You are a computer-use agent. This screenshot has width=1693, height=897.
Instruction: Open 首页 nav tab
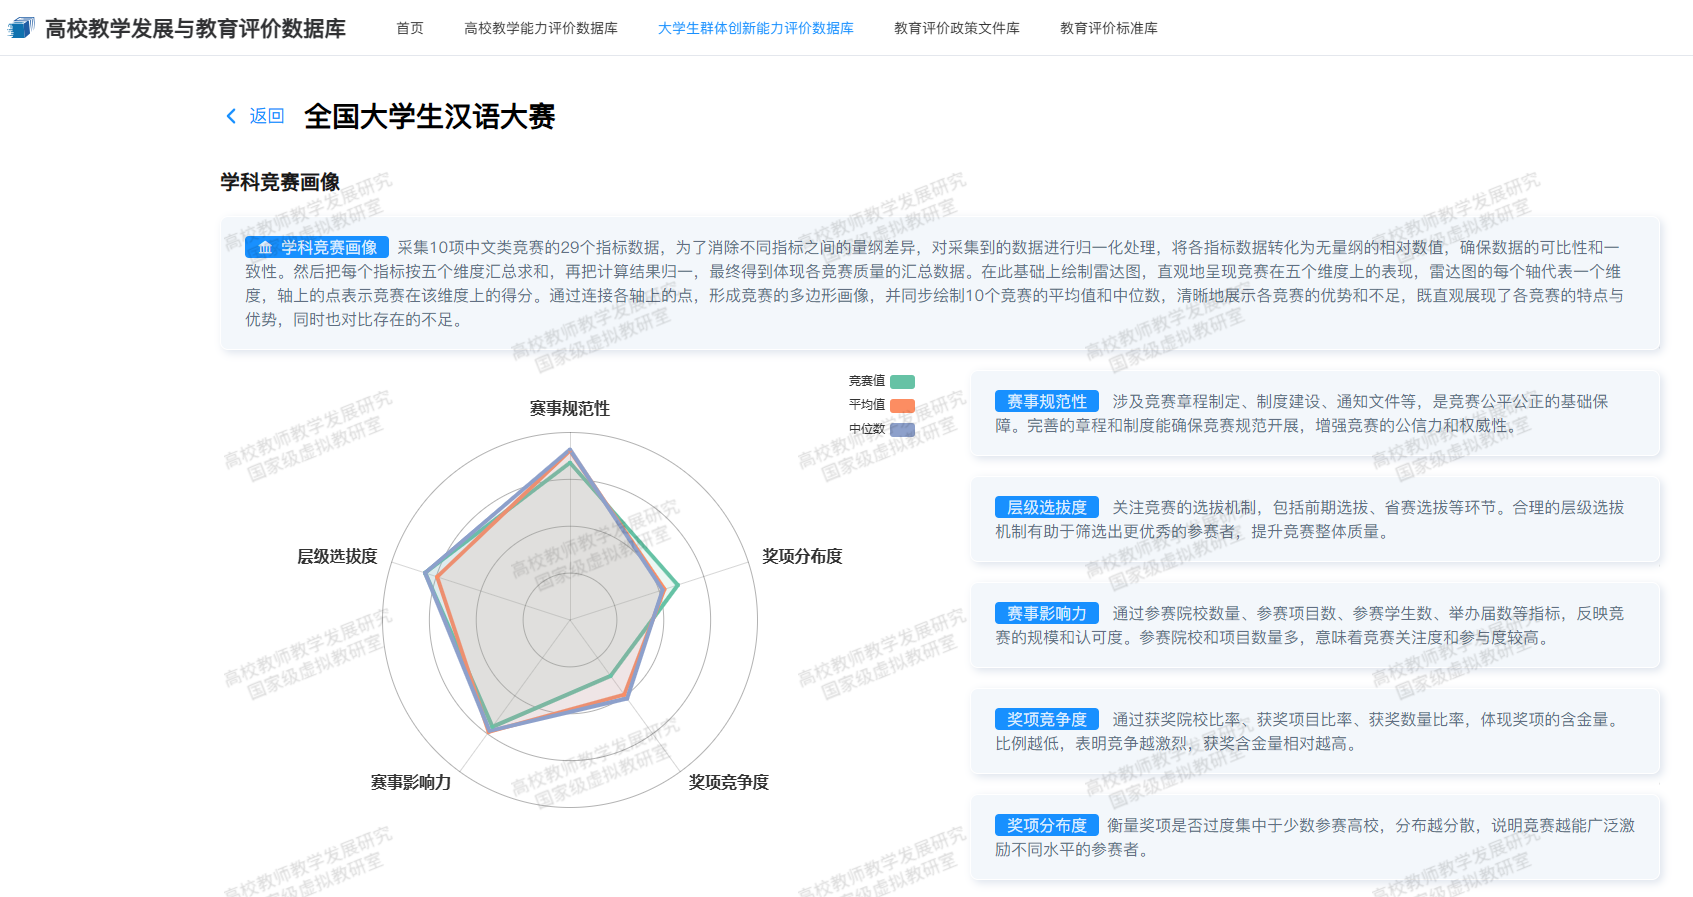tap(410, 28)
